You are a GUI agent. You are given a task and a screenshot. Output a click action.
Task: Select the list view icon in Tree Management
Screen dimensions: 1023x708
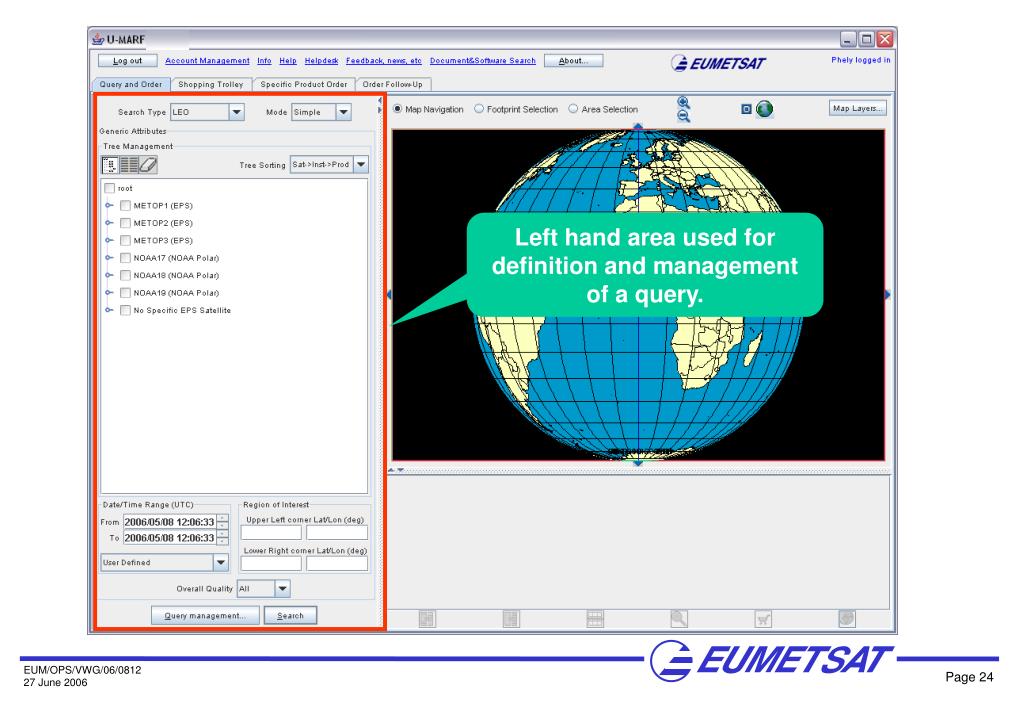[129, 165]
